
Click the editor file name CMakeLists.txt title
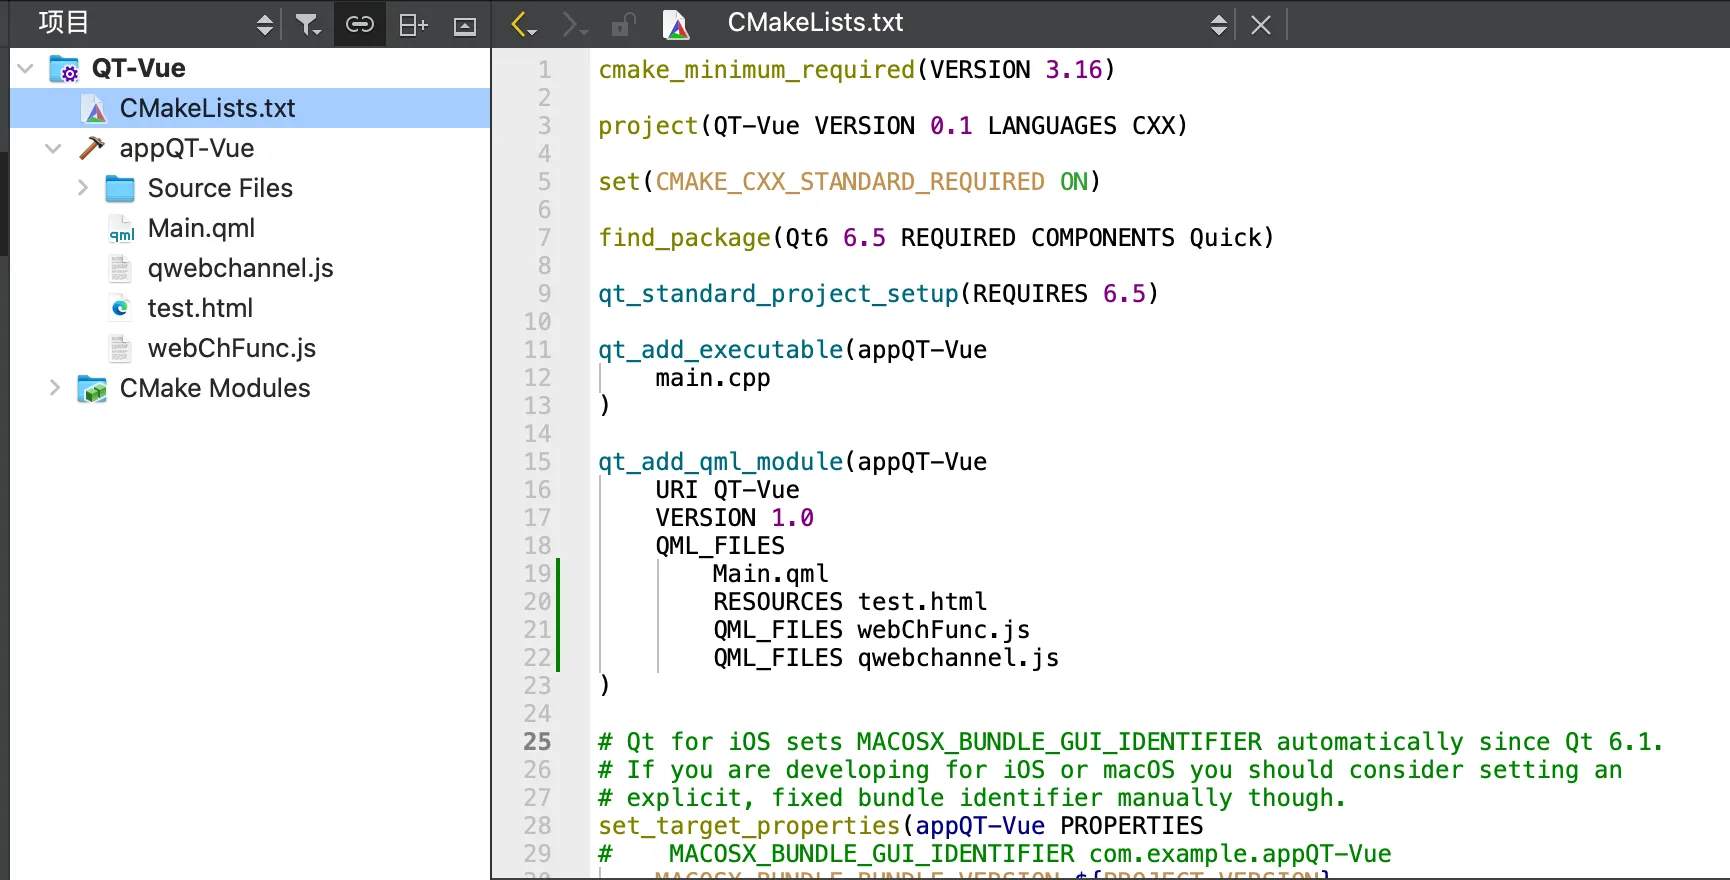[x=815, y=23]
